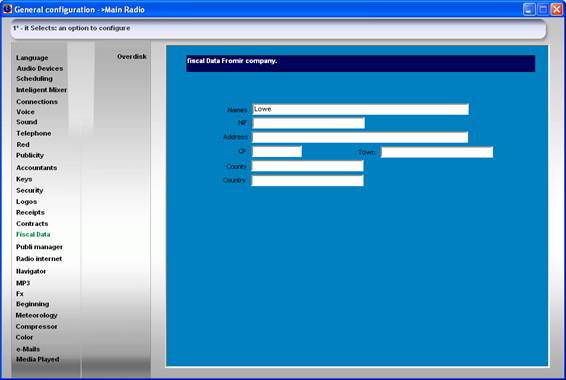The image size is (566, 380).
Task: Choose the e-Mails option
Action: click(x=28, y=349)
